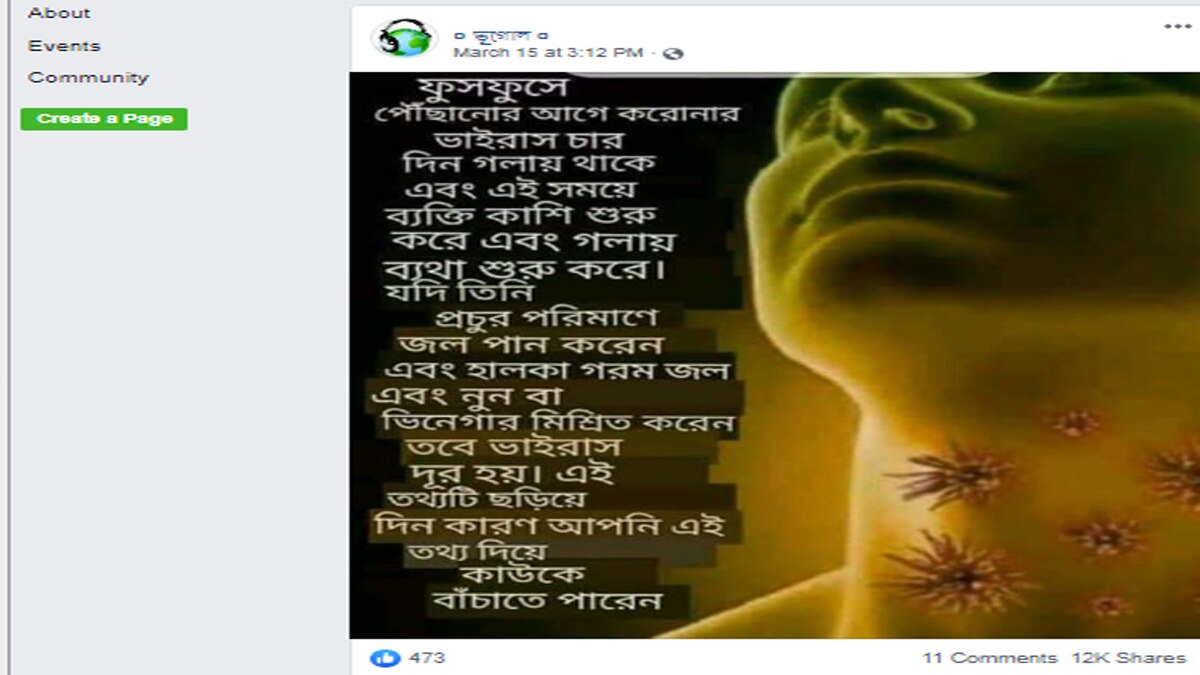View who reacted via the 473 count
This screenshot has height=675, width=1200.
click(x=427, y=658)
